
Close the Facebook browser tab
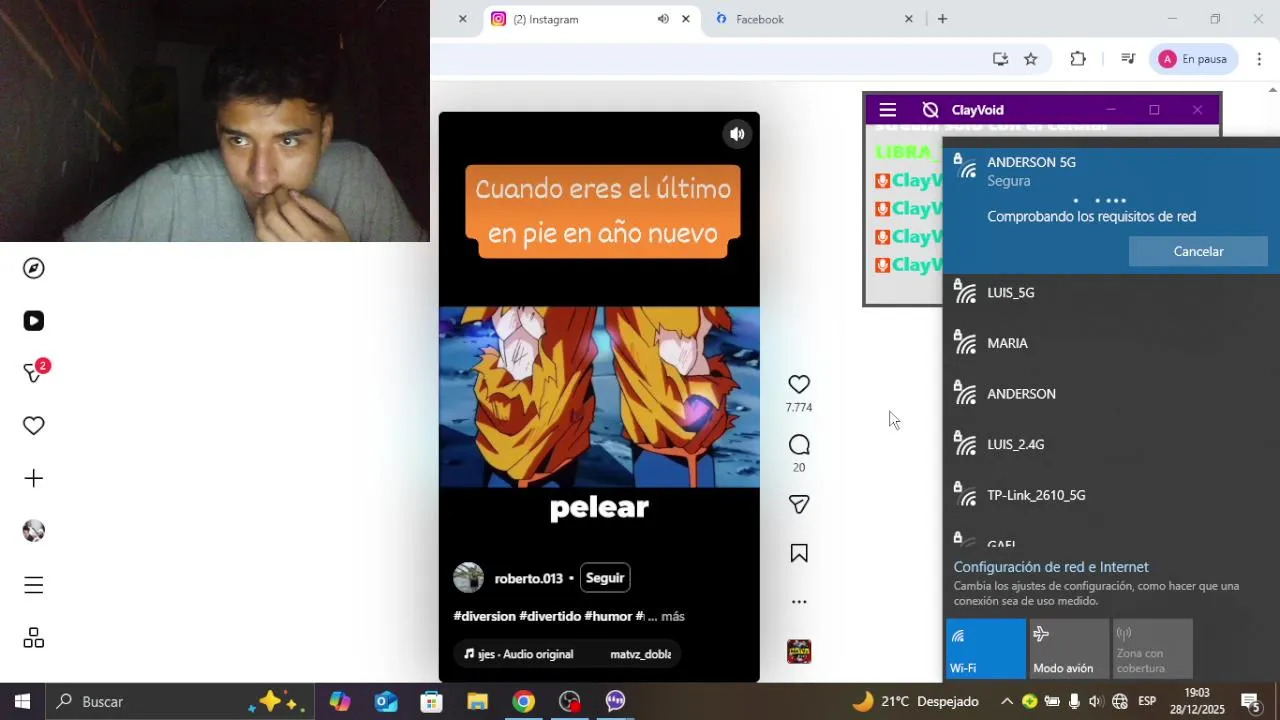click(x=909, y=19)
